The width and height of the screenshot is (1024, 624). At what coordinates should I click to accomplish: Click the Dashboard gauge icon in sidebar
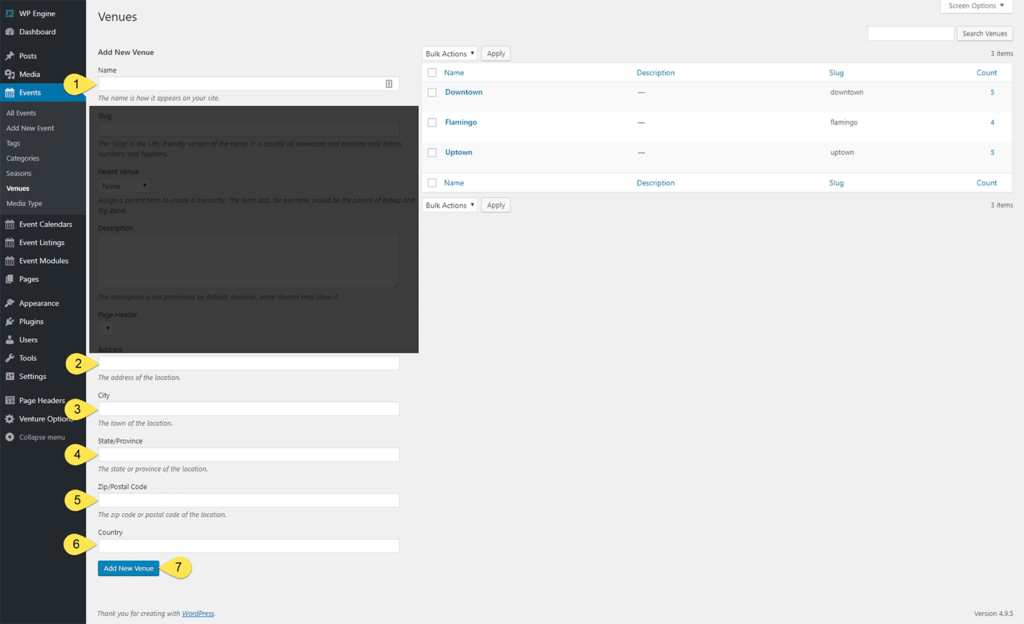click(x=10, y=32)
